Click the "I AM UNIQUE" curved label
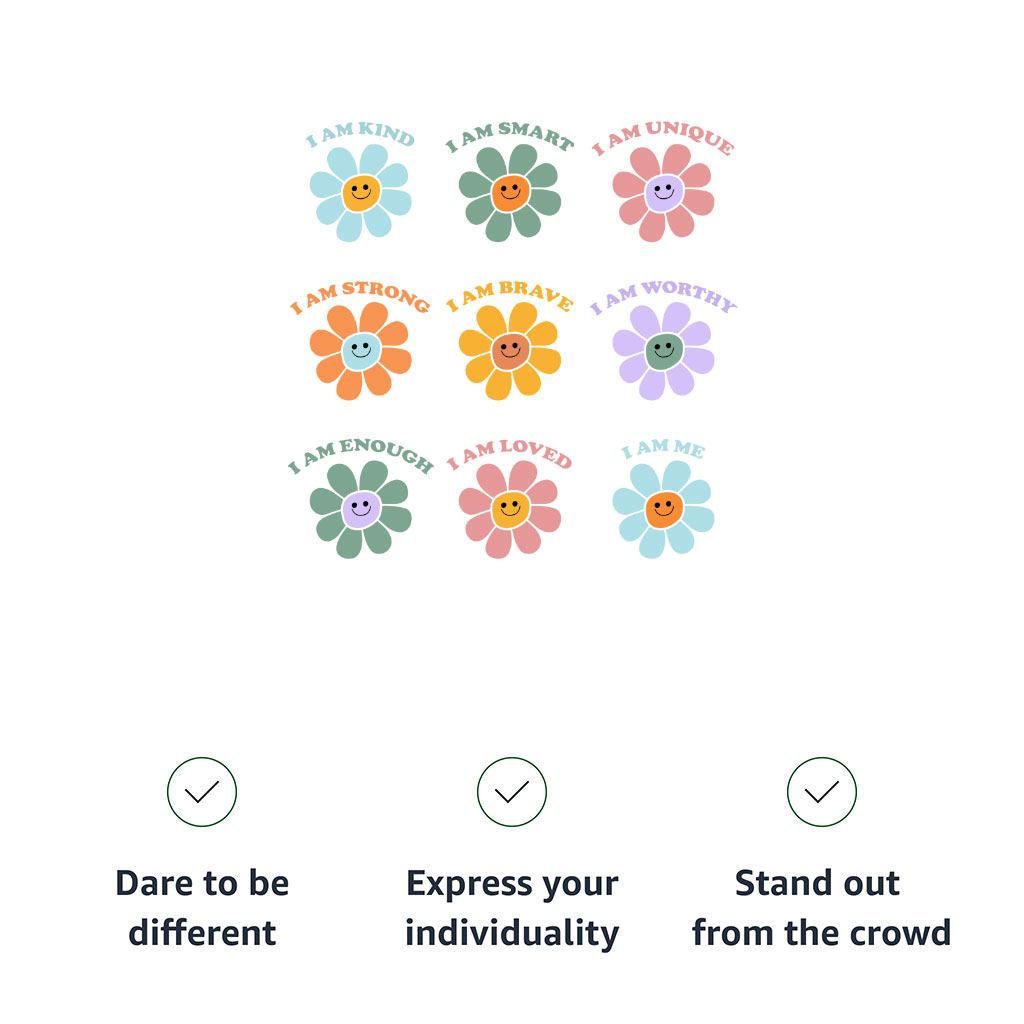The image size is (1024, 1024). (663, 136)
